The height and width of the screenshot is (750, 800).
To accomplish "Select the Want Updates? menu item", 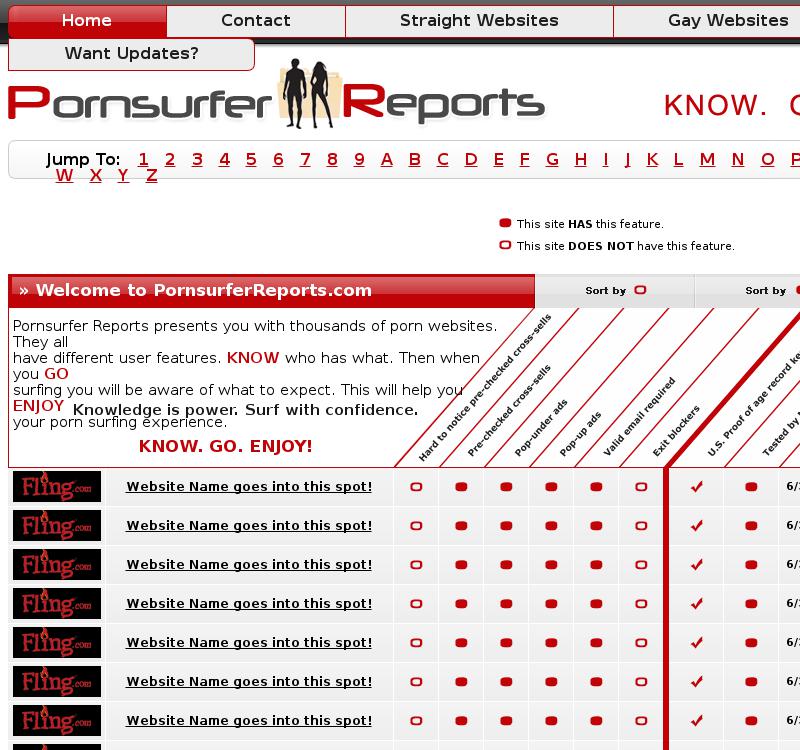I will (131, 54).
